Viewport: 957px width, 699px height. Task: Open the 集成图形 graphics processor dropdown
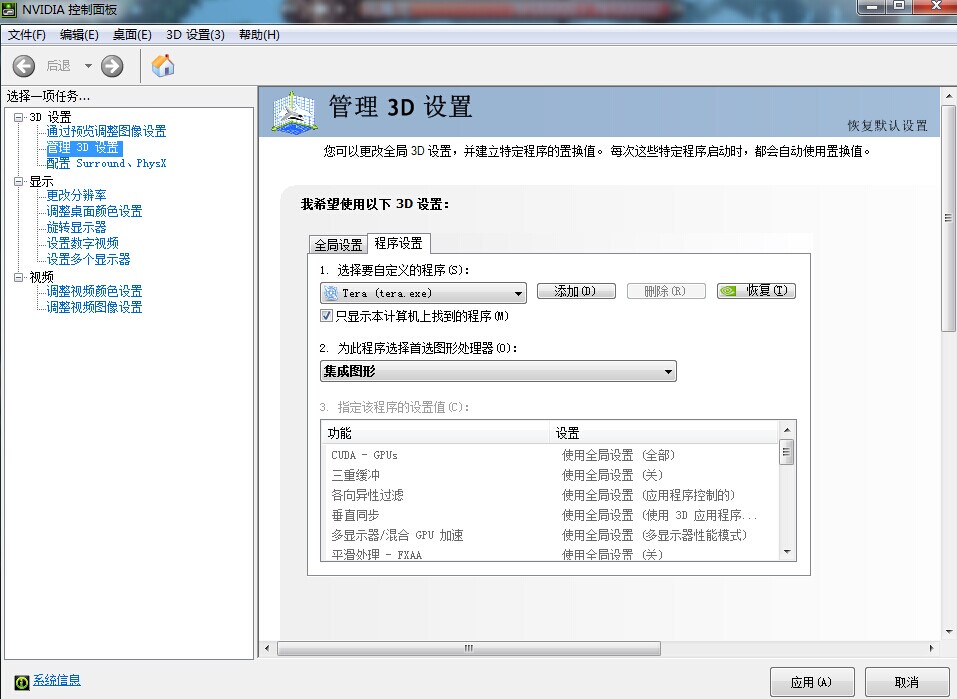click(498, 371)
